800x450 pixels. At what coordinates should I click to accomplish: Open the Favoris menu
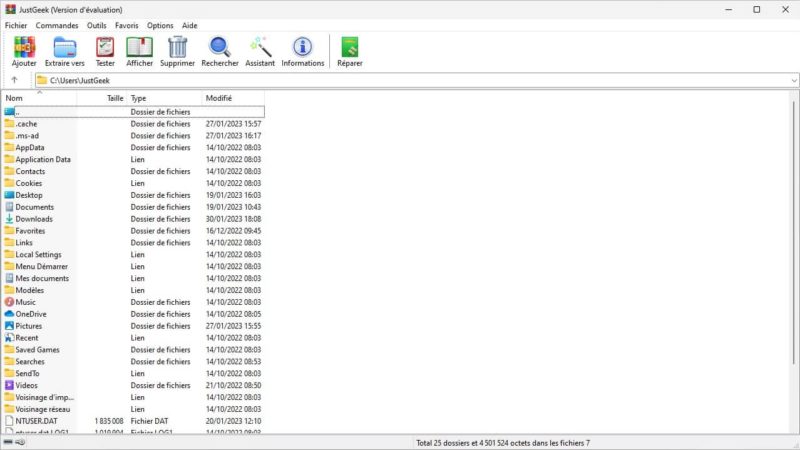coord(127,26)
